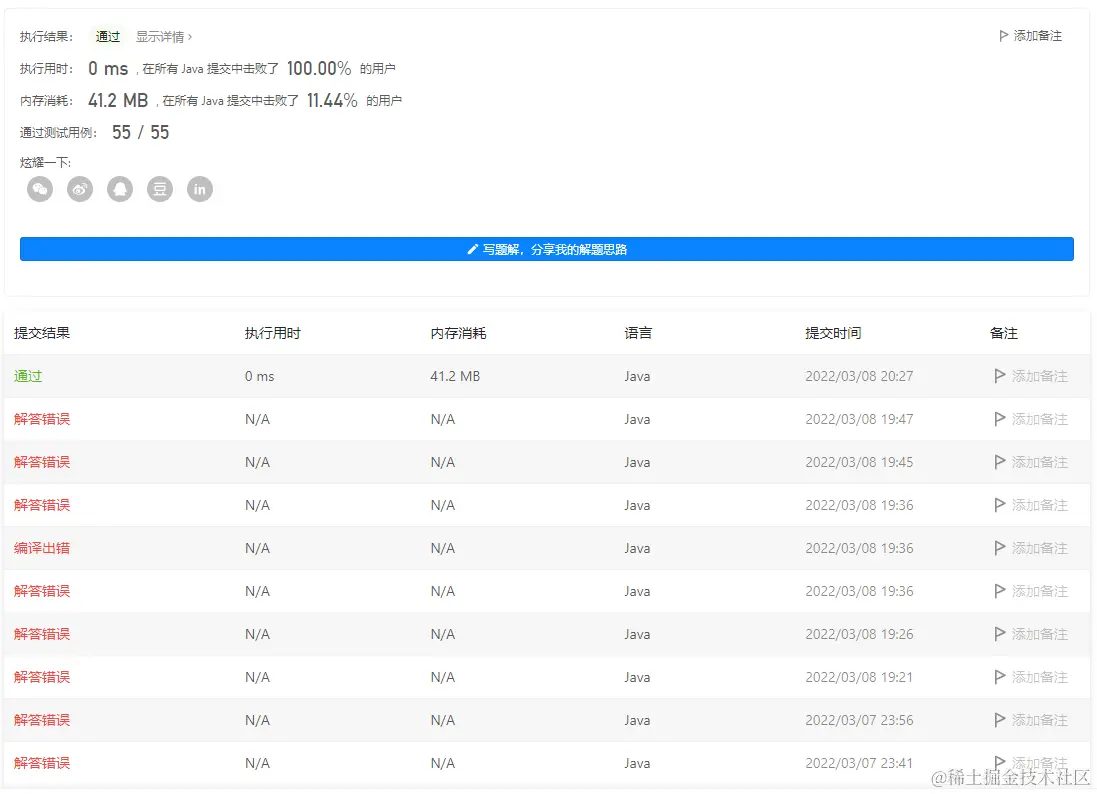The image size is (1097, 794).
Task: Click 添加备注 flag at top right
Action: (x=1030, y=36)
